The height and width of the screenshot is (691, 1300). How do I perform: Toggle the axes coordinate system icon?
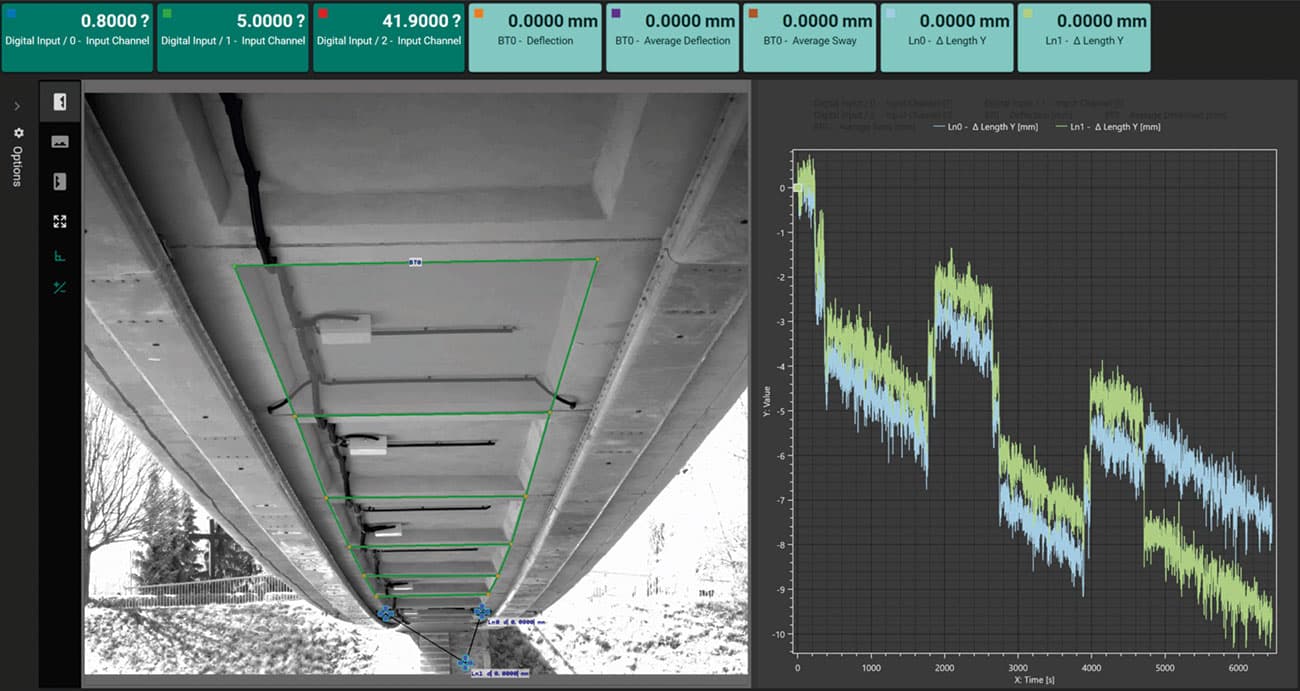(60, 256)
